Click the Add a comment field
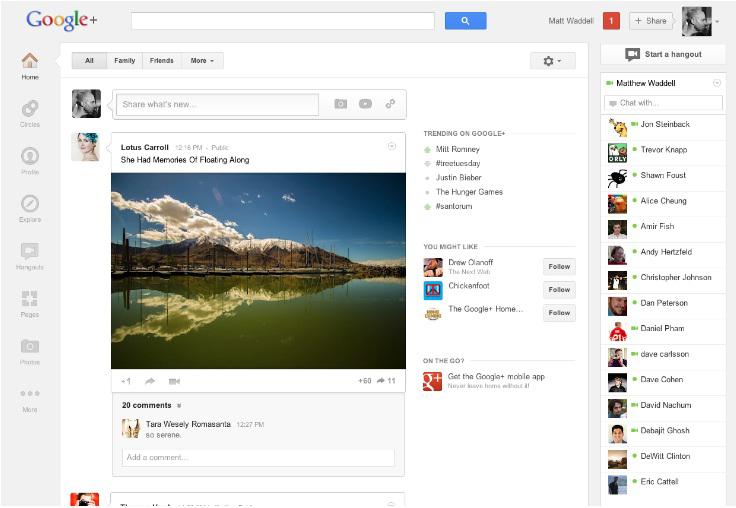The height and width of the screenshot is (508, 736). point(258,457)
